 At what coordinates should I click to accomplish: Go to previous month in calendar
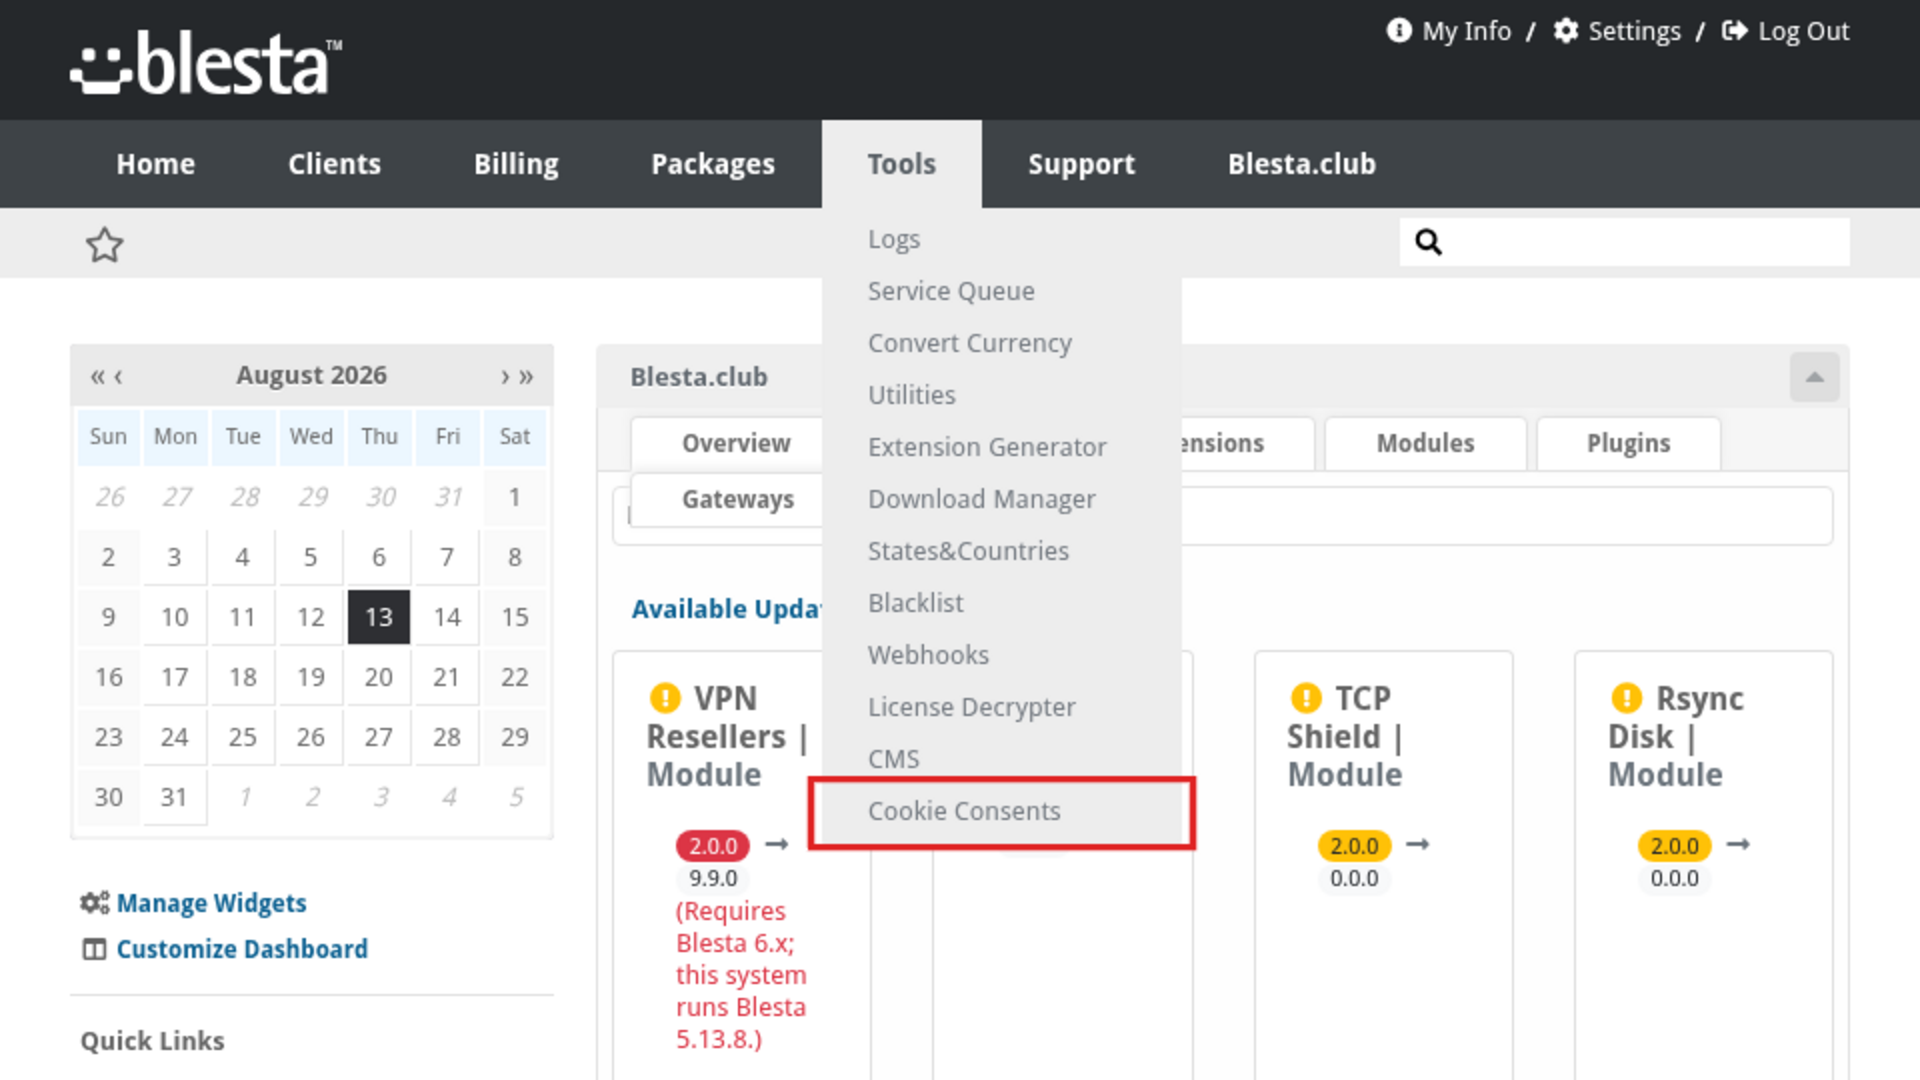[118, 376]
